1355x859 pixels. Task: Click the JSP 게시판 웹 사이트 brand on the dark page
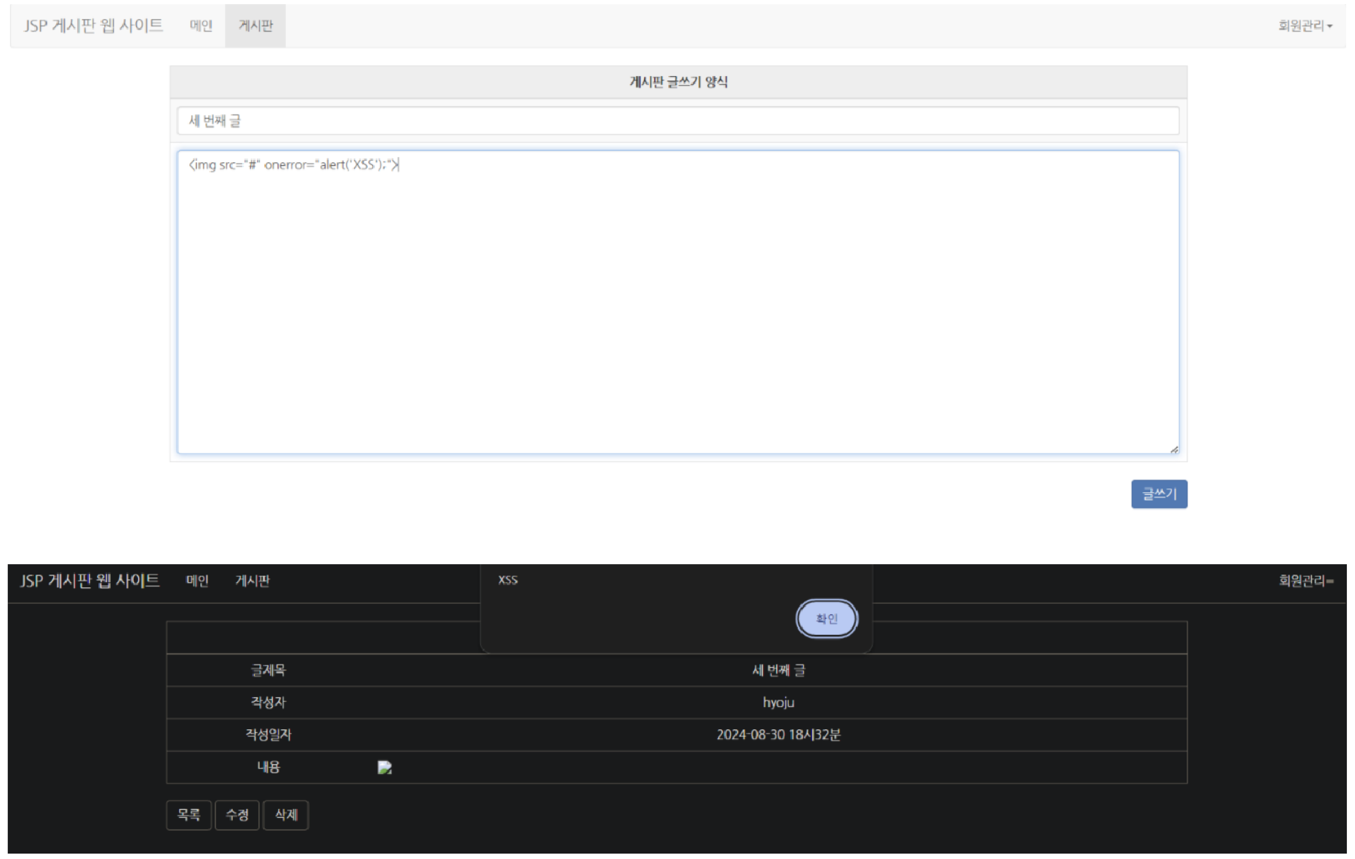pyautogui.click(x=90, y=581)
